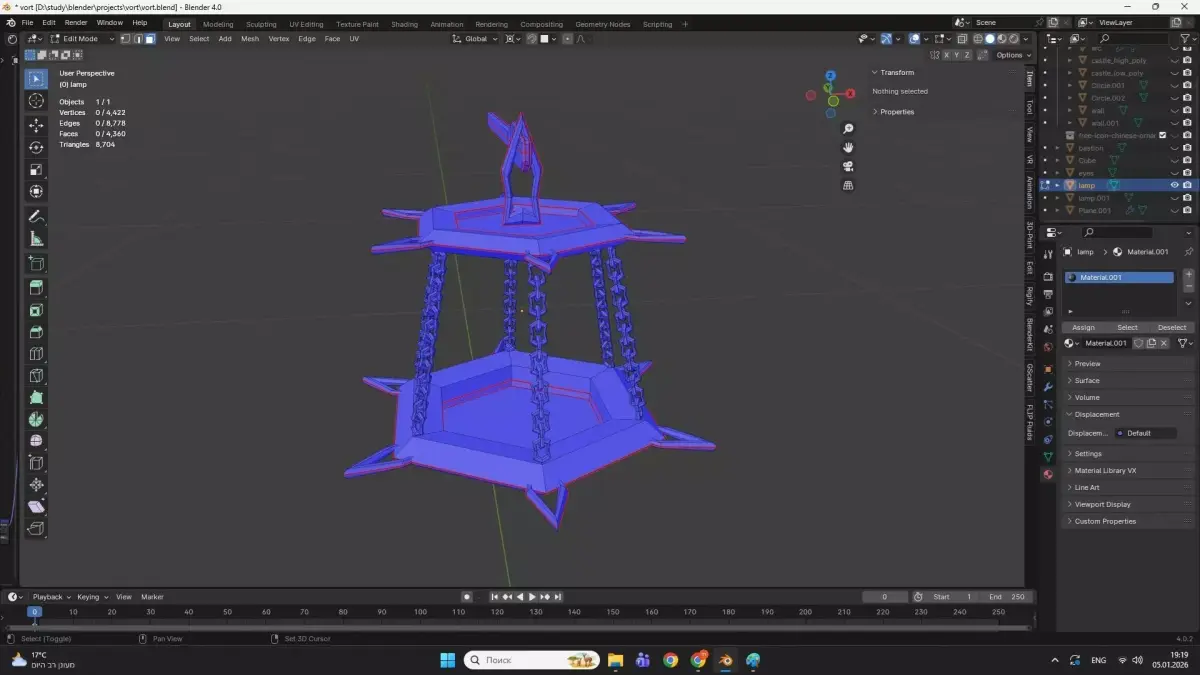This screenshot has width=1200, height=675.
Task: Click the timeline play forward button
Action: [x=532, y=597]
